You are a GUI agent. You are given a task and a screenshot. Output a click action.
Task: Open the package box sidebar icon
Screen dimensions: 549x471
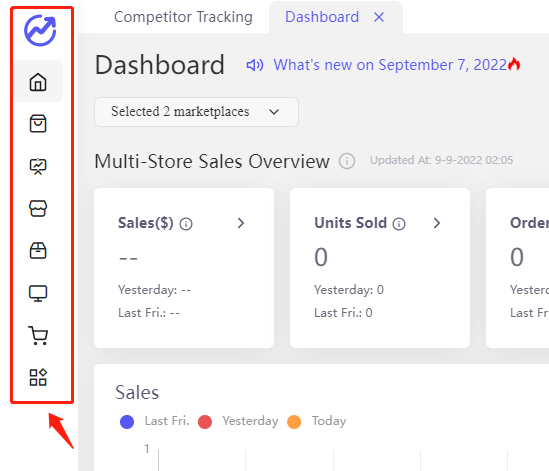pos(38,251)
